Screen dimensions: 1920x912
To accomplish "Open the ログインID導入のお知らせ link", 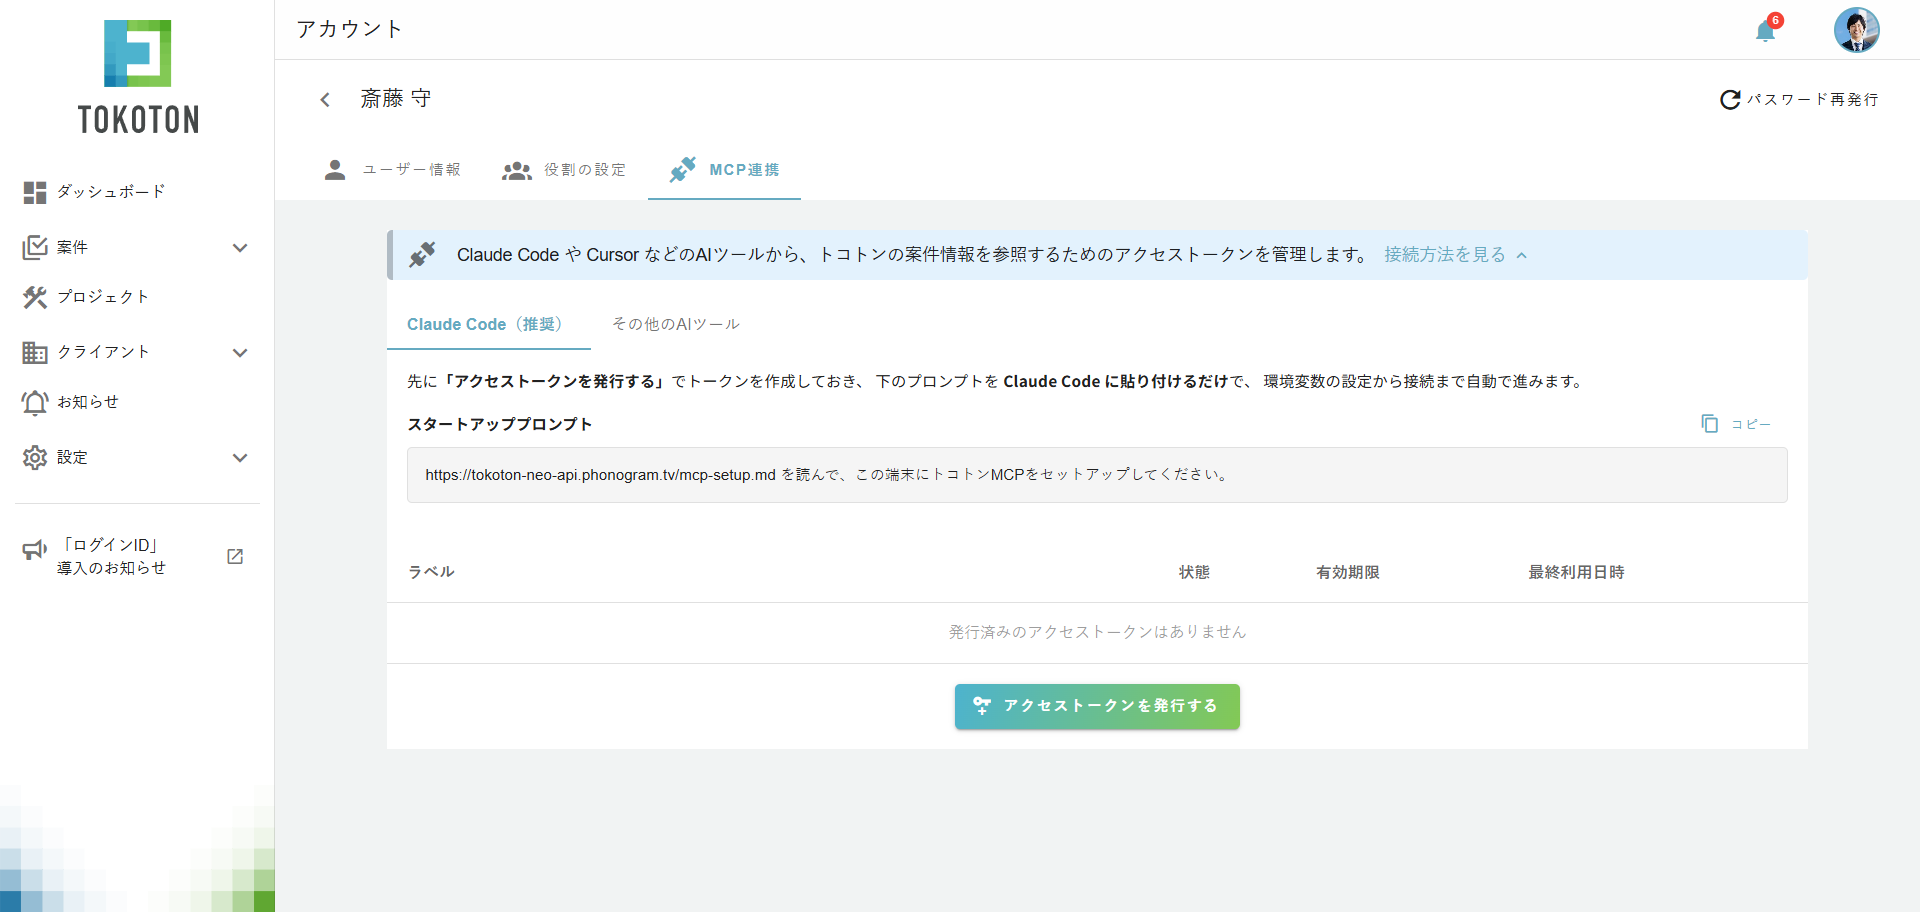I will coord(111,556).
